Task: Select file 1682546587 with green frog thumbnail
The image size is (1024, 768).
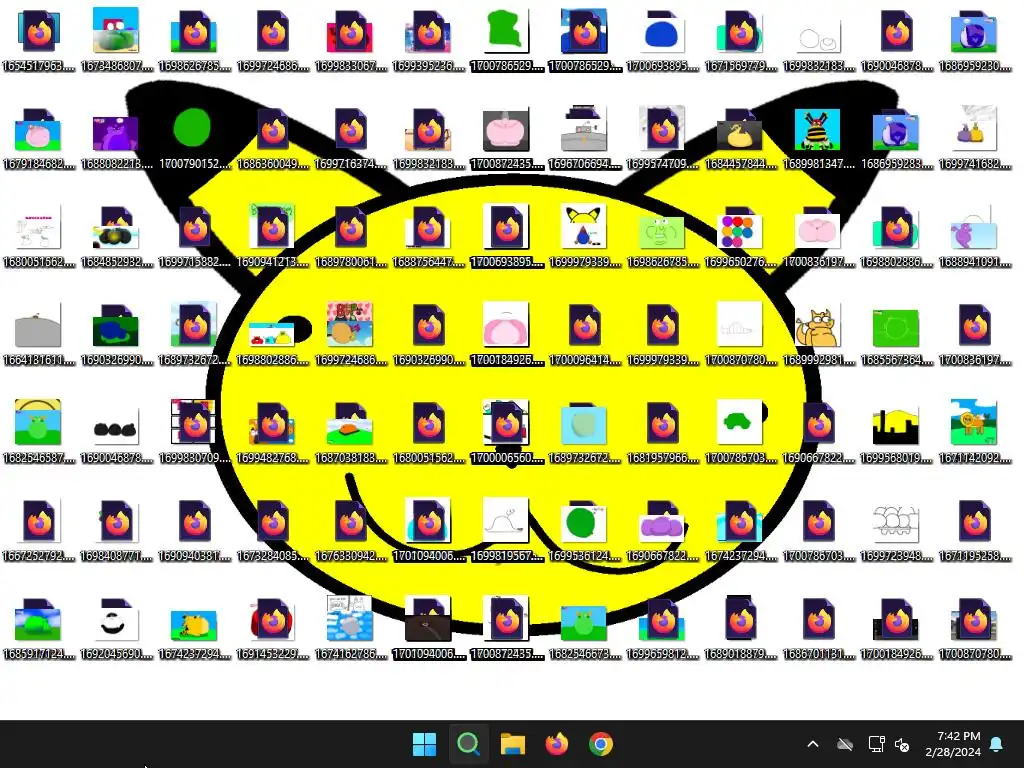Action: pos(39,431)
